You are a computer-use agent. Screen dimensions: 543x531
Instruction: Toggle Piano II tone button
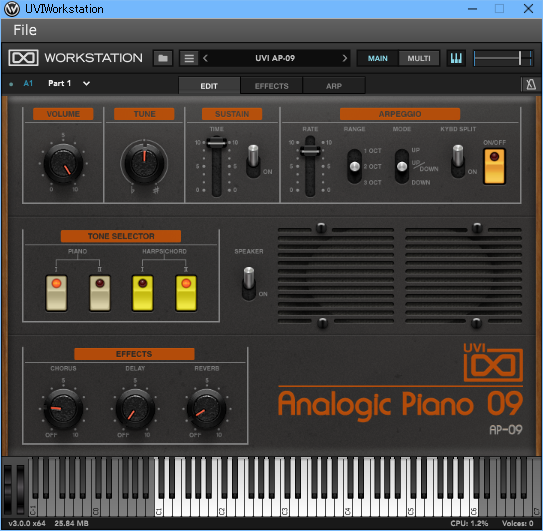(100, 293)
